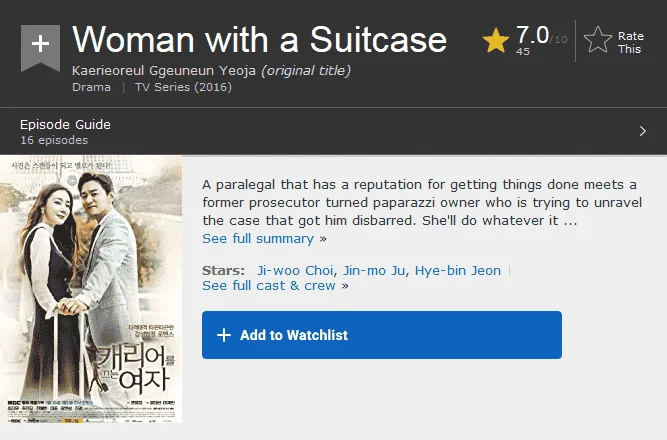Click the 45 ratings count
667x440 pixels.
click(523, 51)
